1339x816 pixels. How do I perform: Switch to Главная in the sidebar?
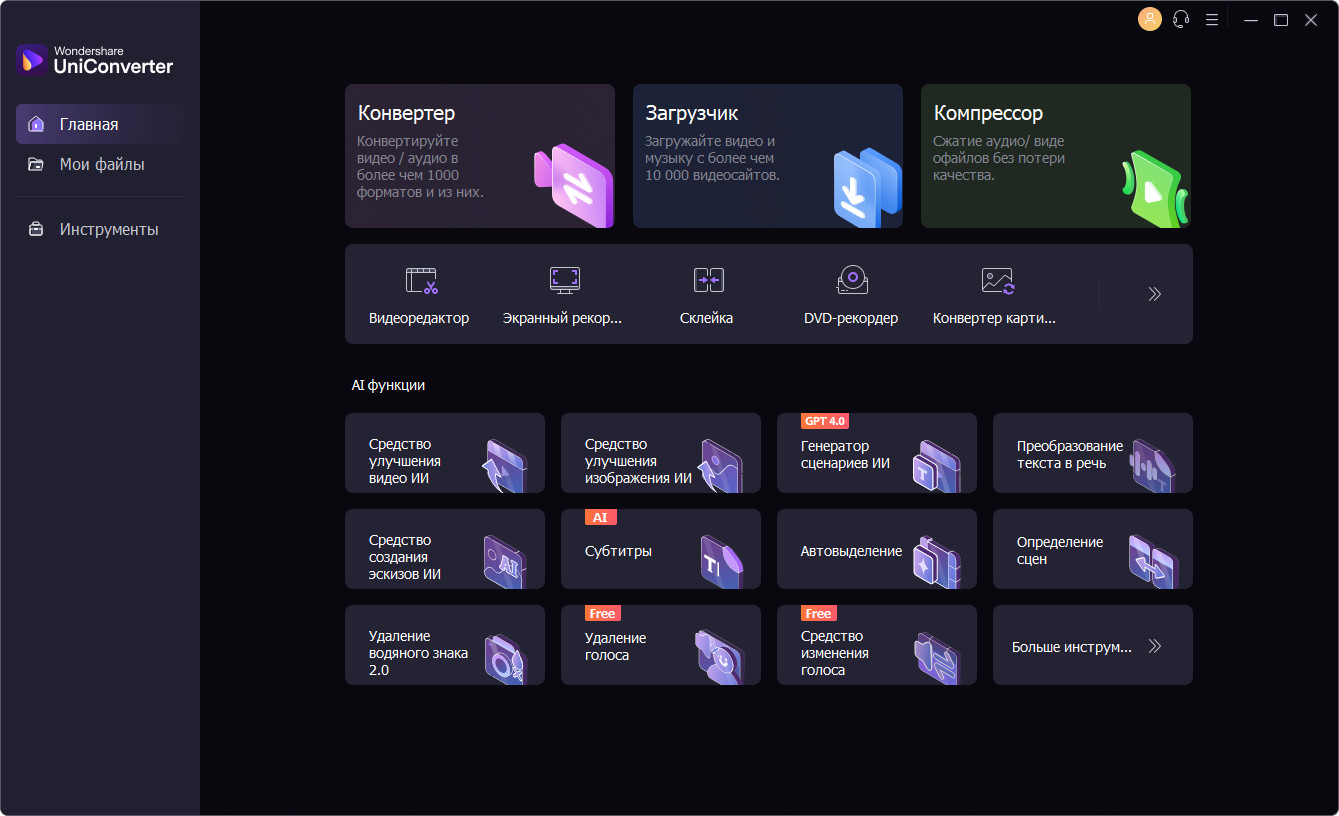click(x=100, y=124)
